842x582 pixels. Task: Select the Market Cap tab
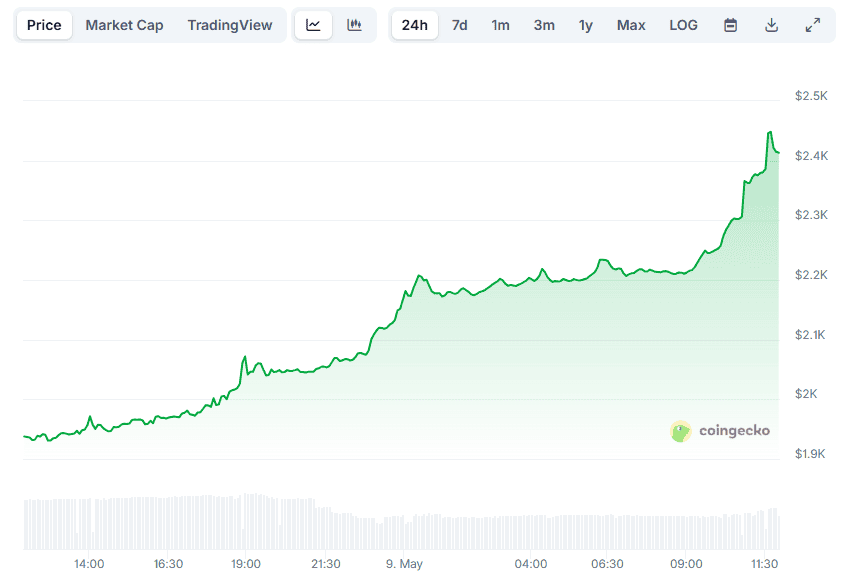pyautogui.click(x=124, y=25)
